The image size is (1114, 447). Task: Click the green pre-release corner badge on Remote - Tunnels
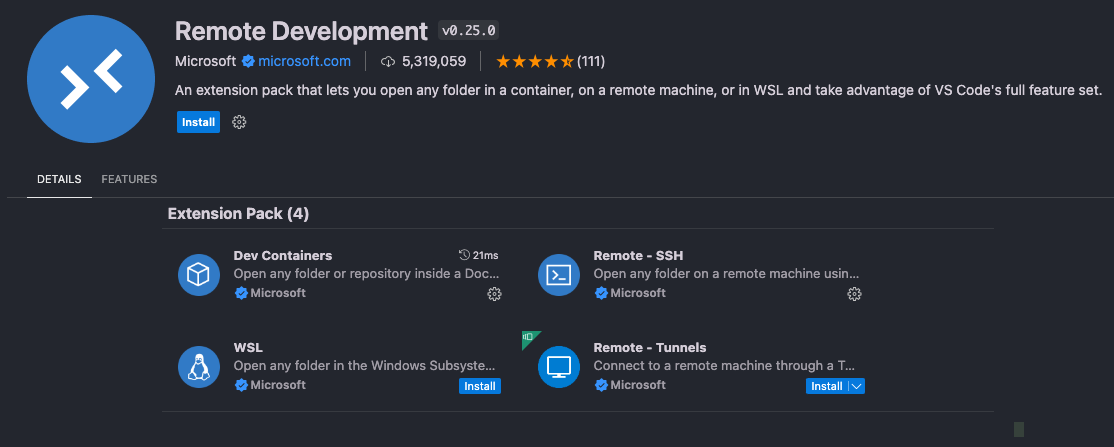529,338
